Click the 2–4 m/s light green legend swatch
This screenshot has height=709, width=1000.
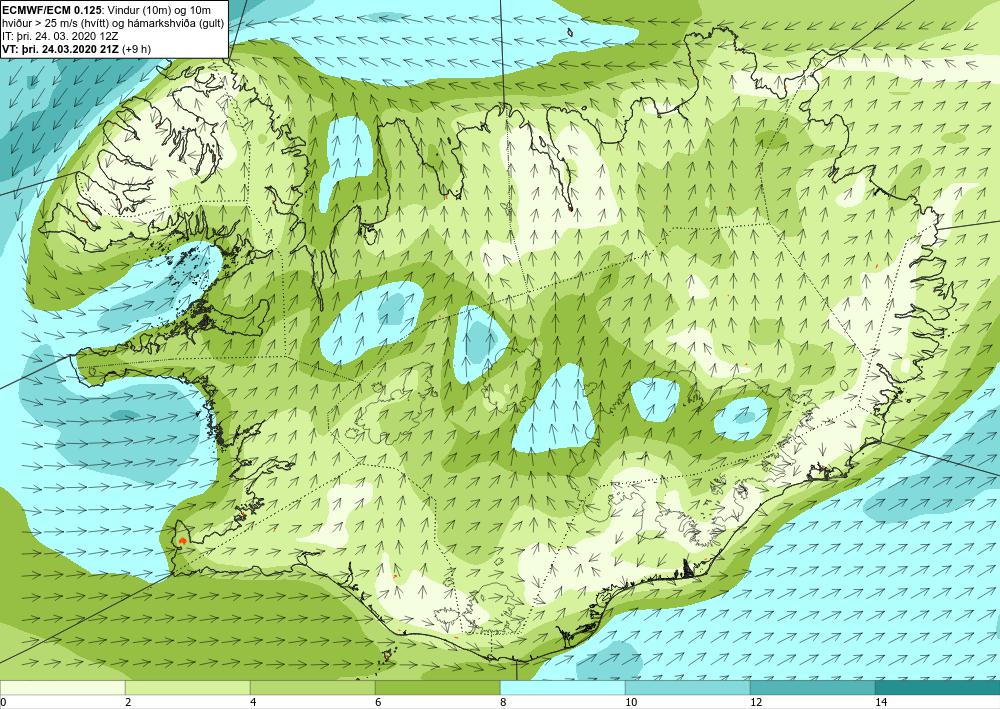click(x=188, y=688)
